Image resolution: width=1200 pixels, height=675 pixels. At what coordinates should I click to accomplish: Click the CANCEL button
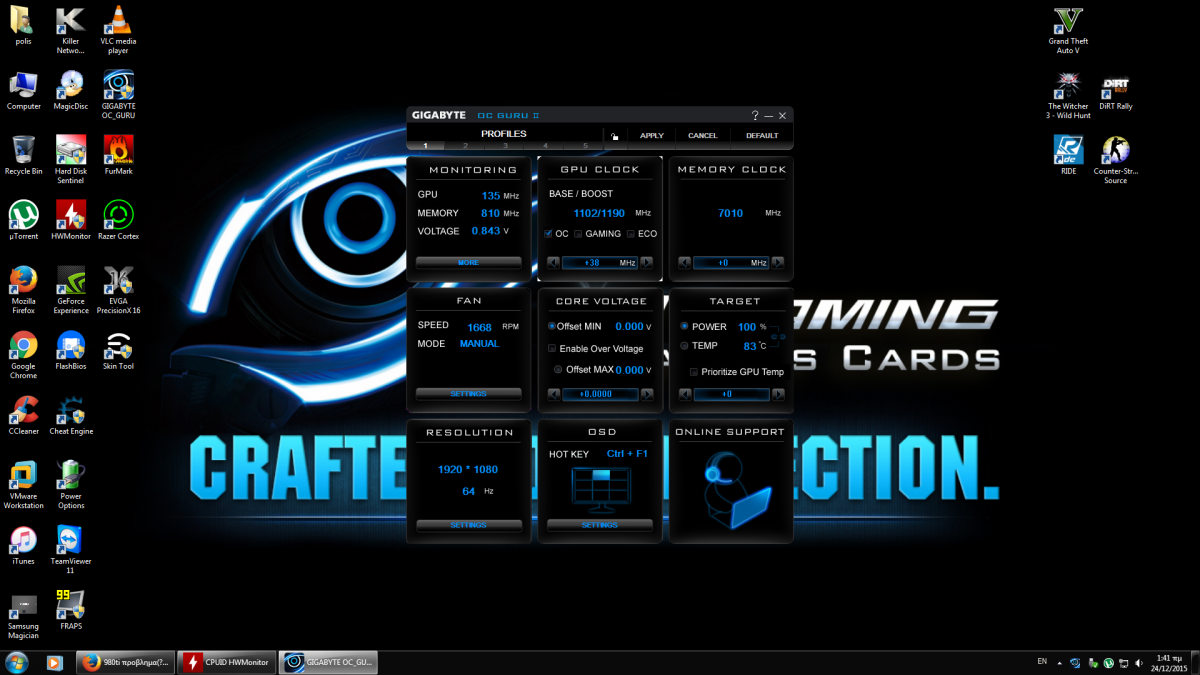[x=703, y=136]
